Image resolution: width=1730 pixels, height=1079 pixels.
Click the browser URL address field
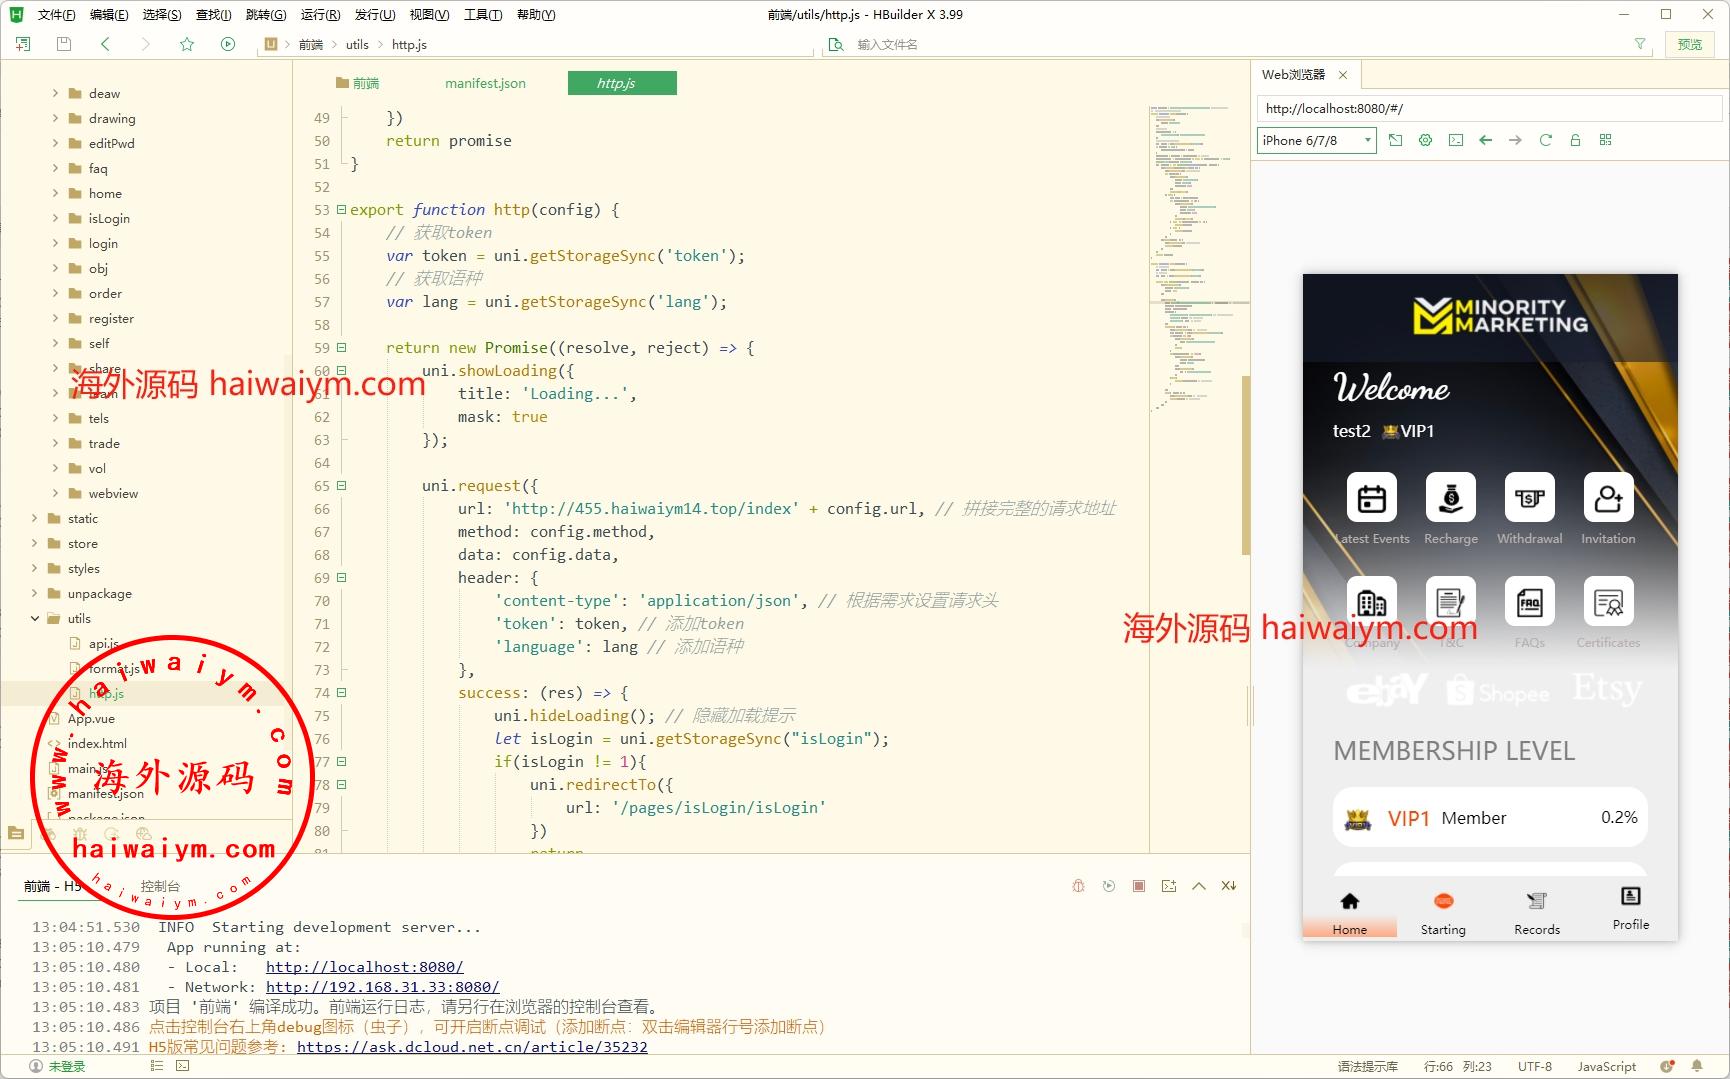pyautogui.click(x=1488, y=108)
